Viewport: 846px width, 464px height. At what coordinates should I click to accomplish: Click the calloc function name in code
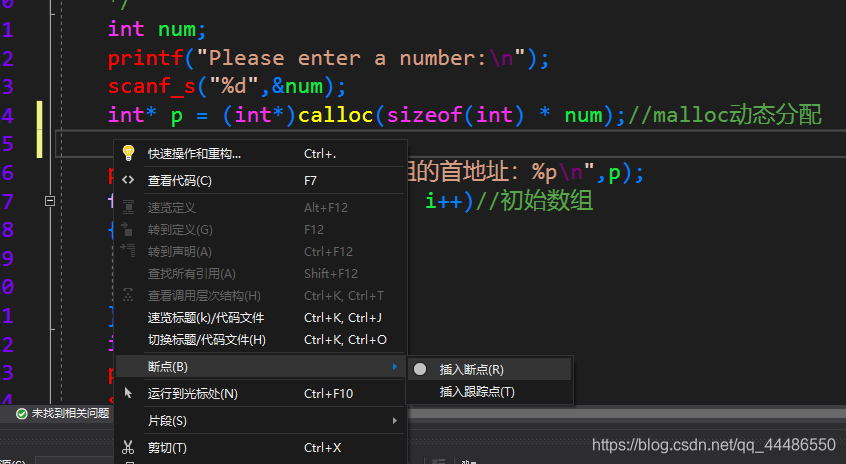point(336,115)
